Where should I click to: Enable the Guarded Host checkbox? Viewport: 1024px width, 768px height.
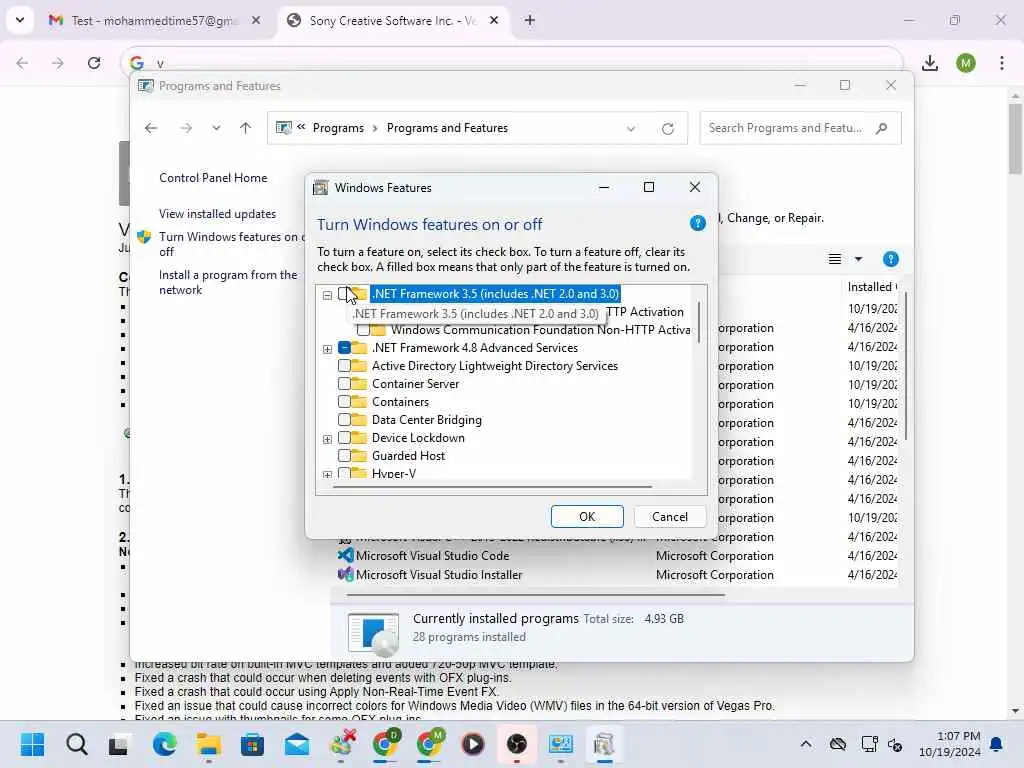tap(344, 456)
